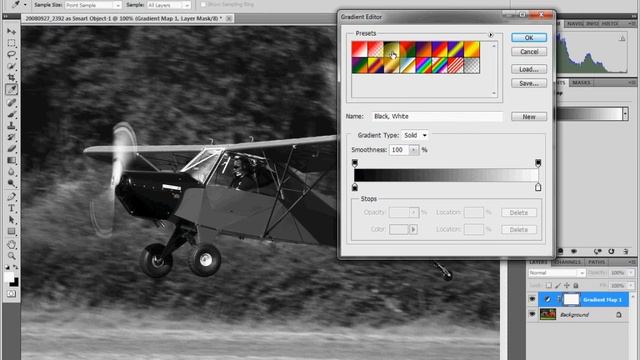Image resolution: width=640 pixels, height=360 pixels.
Task: Open gradient picker arrow in Adjustments panel
Action: (625, 114)
